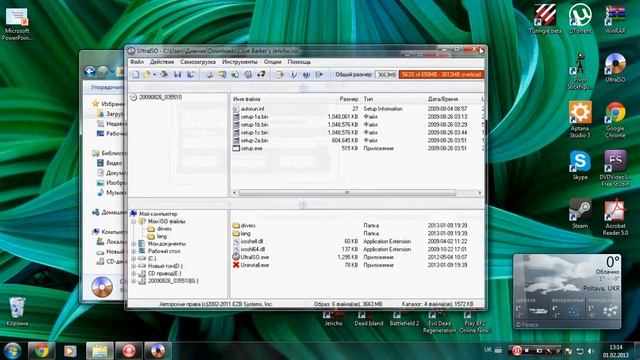Click the blue question-mark Help toolbar icon
The image size is (640, 360).
pos(306,75)
